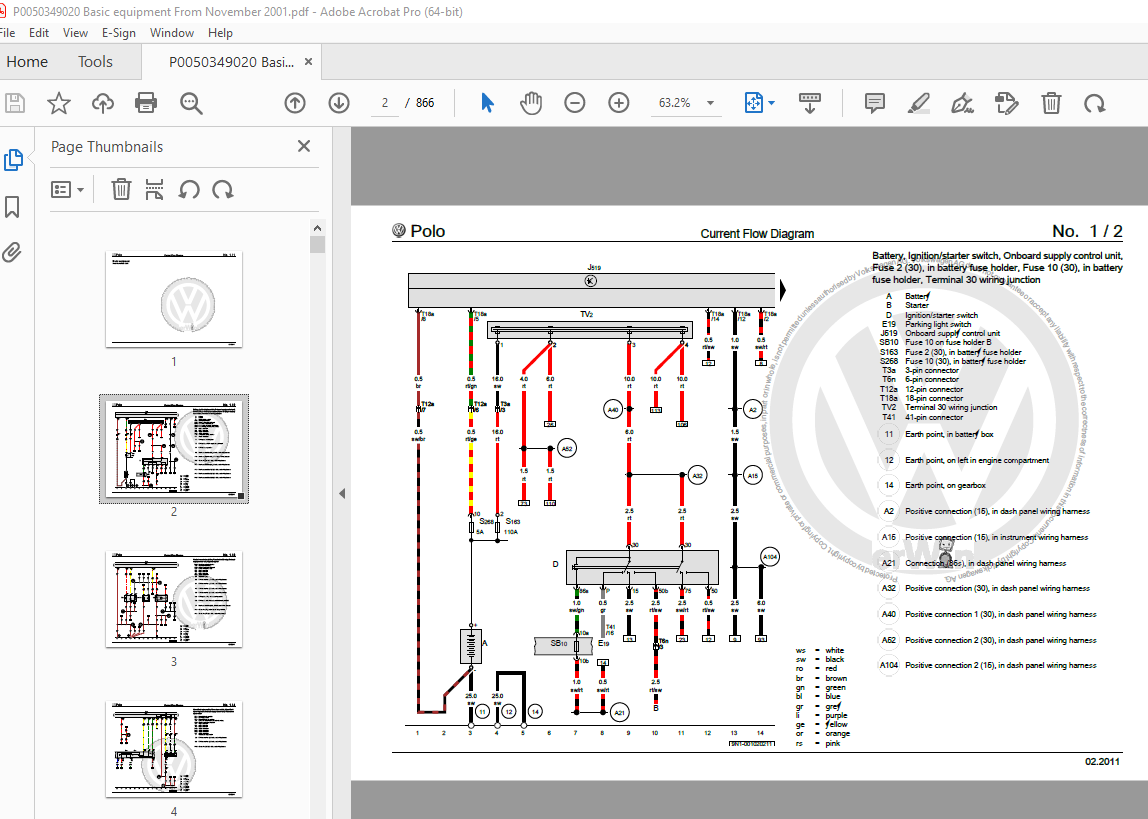Collapse the navigation pane arrow

click(x=341, y=493)
